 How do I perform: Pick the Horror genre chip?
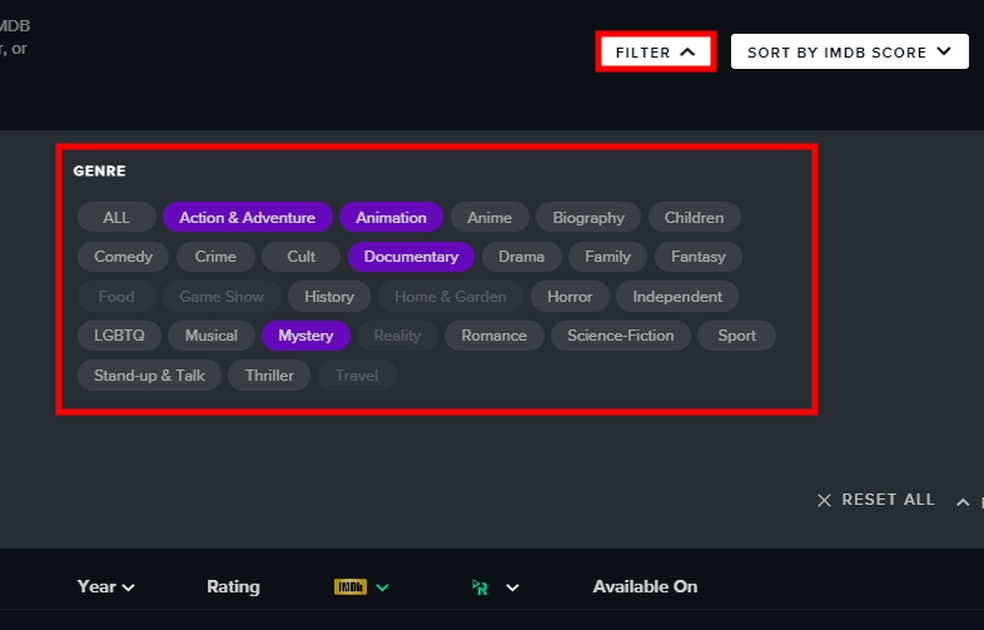point(570,296)
